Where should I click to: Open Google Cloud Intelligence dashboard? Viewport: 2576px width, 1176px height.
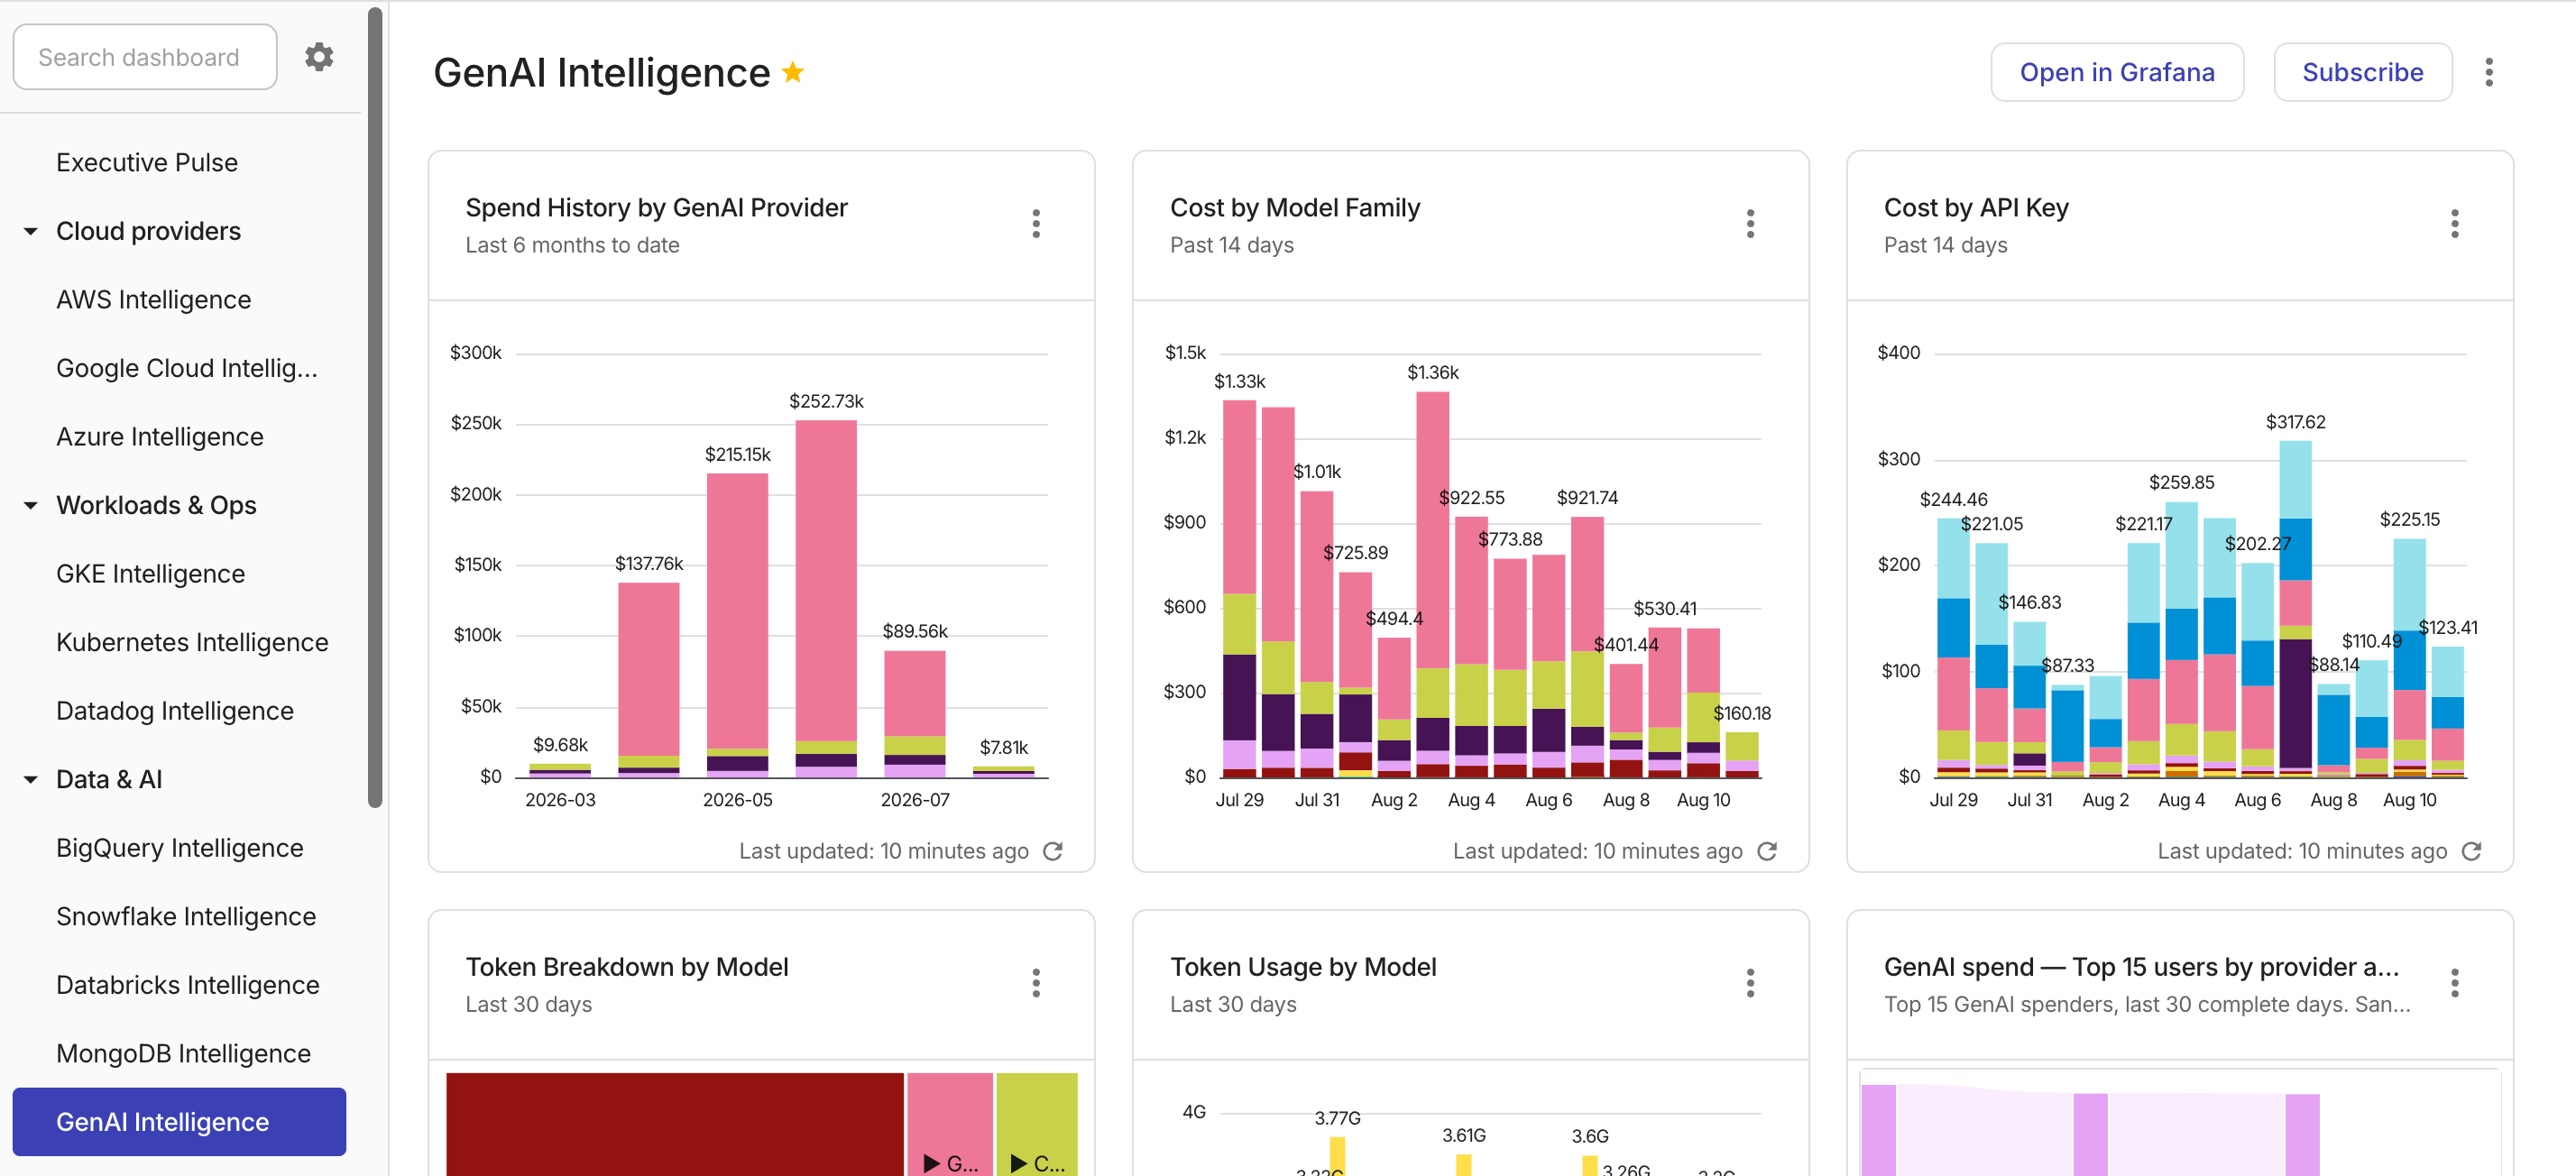[186, 368]
